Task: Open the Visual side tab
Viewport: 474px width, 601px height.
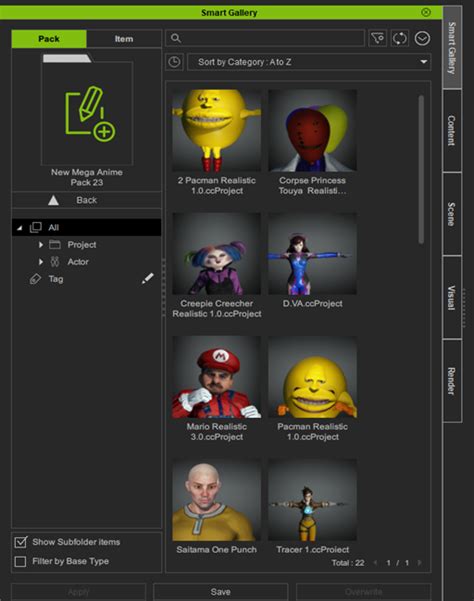Action: [x=452, y=297]
